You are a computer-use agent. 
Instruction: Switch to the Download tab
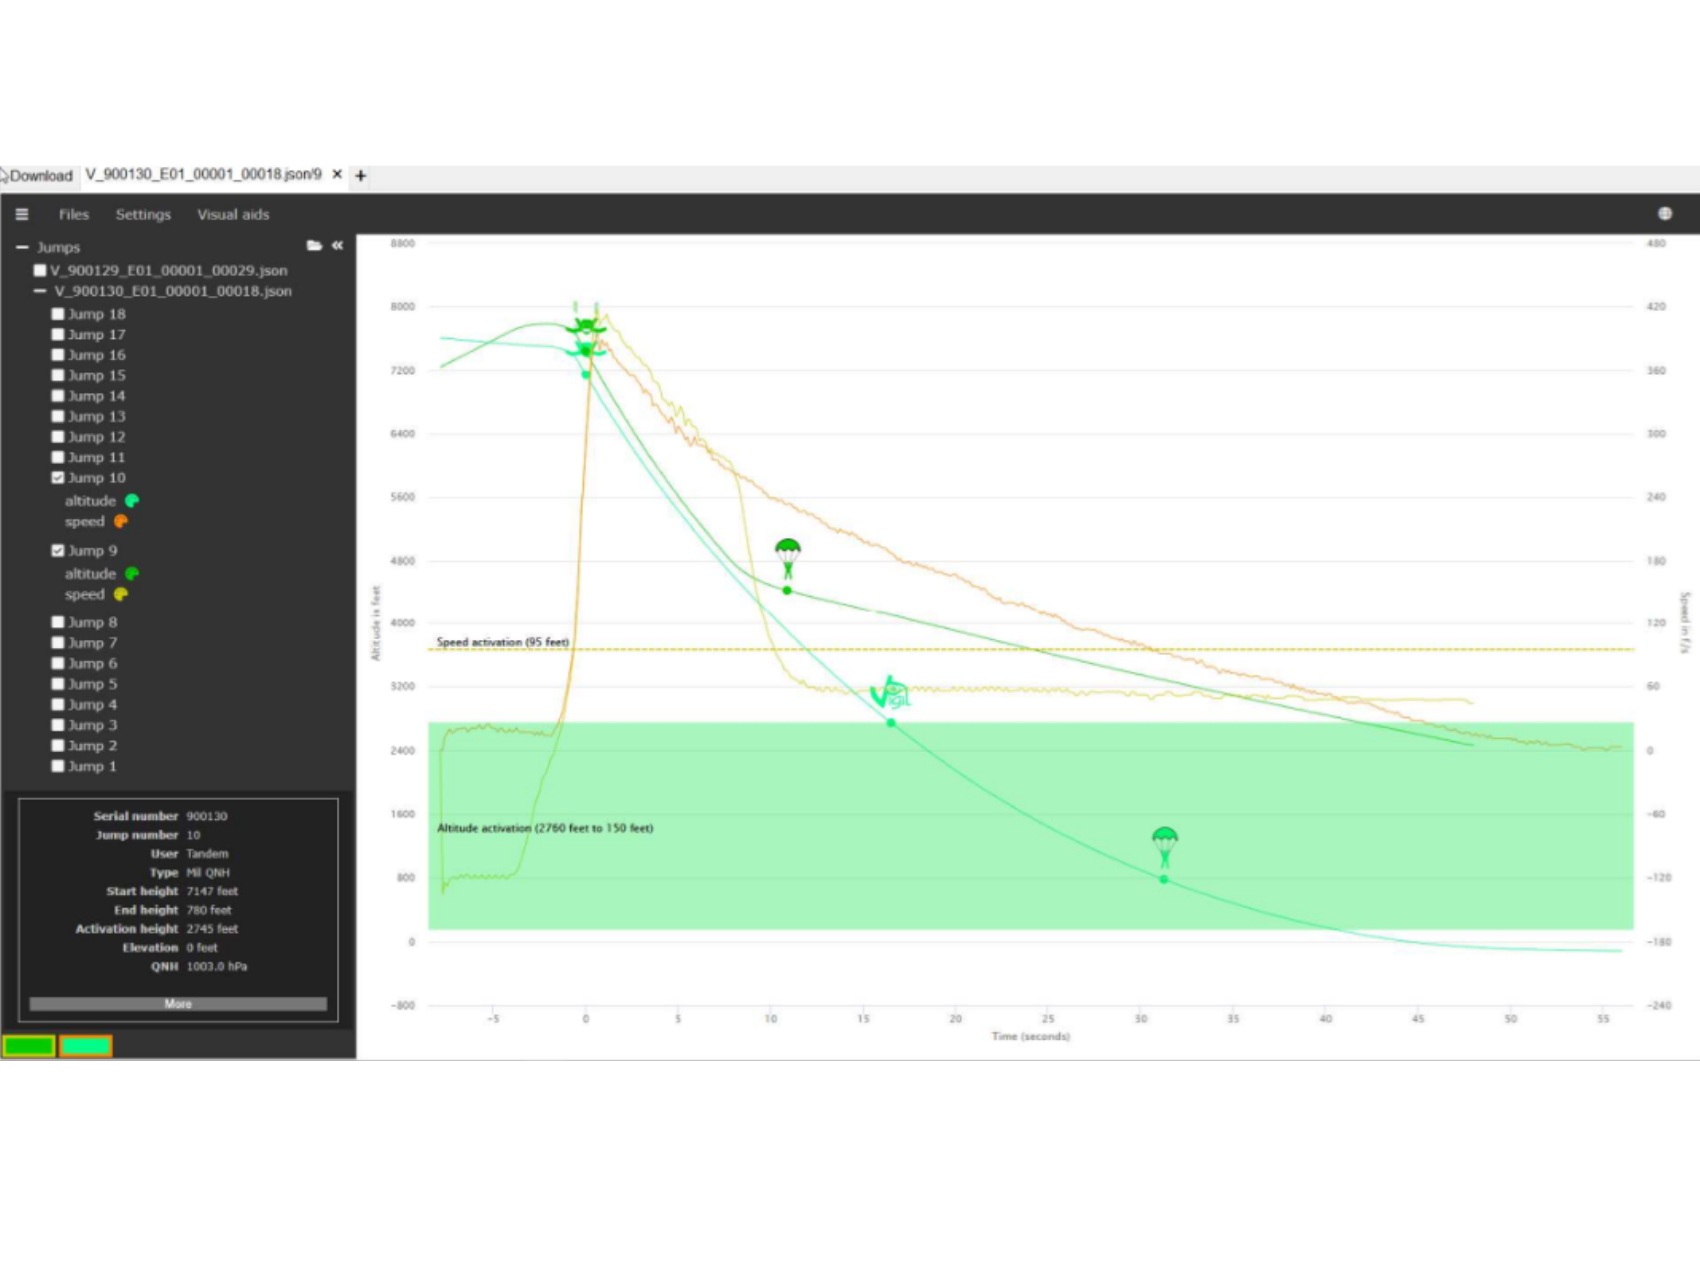[x=40, y=176]
